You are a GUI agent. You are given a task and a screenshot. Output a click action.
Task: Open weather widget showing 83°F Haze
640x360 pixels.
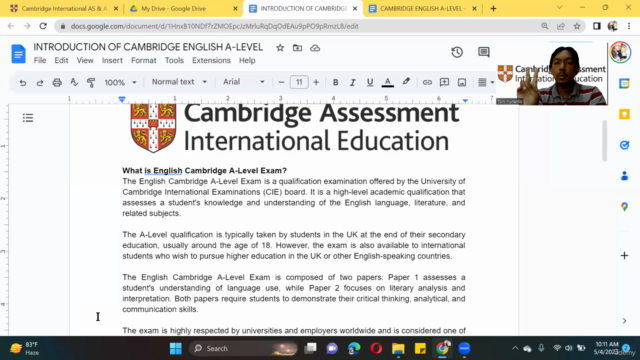[x=25, y=348]
